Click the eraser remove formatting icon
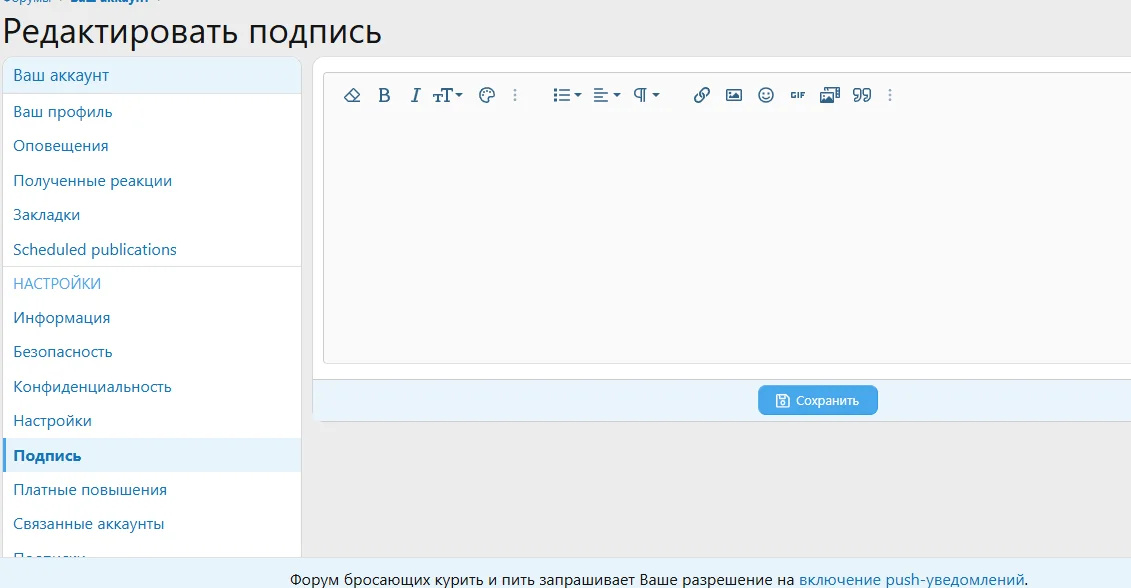The height and width of the screenshot is (588, 1131). pyautogui.click(x=352, y=95)
